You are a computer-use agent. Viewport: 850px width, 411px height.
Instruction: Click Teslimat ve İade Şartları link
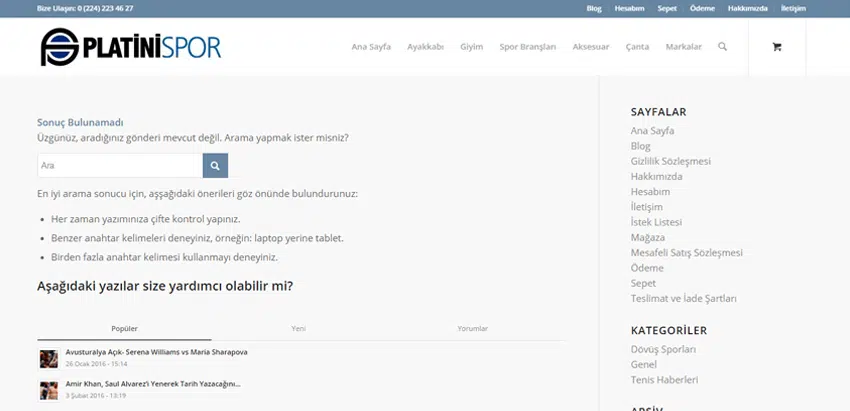683,298
